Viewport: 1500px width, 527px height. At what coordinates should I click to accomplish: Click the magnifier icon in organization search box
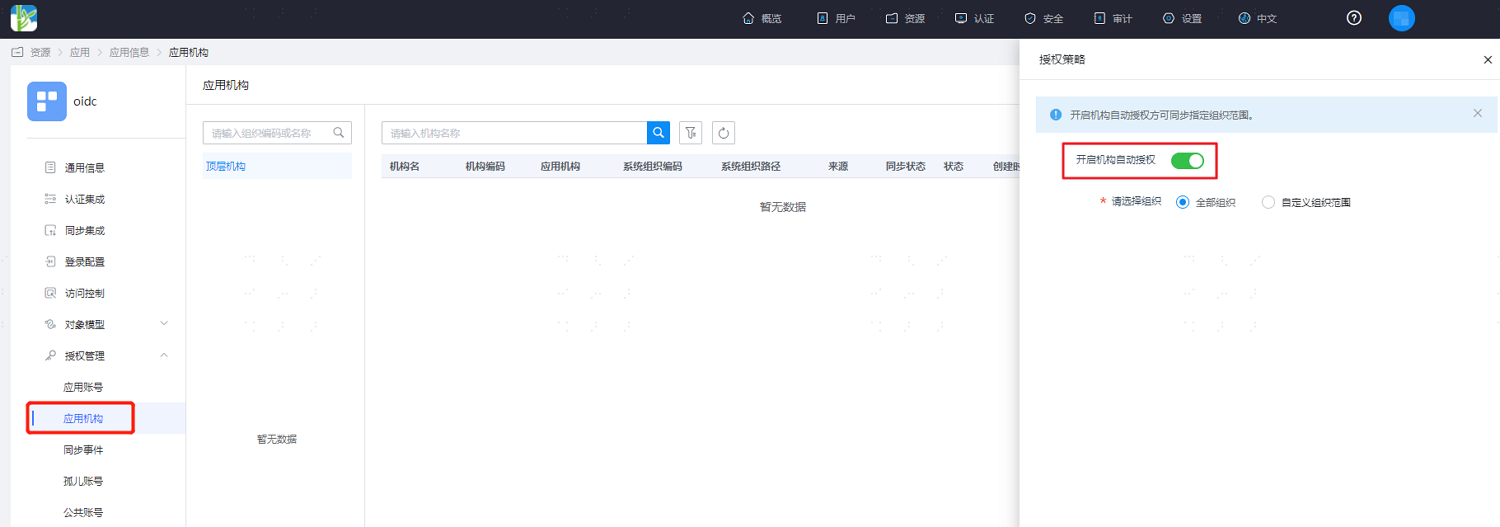point(339,132)
